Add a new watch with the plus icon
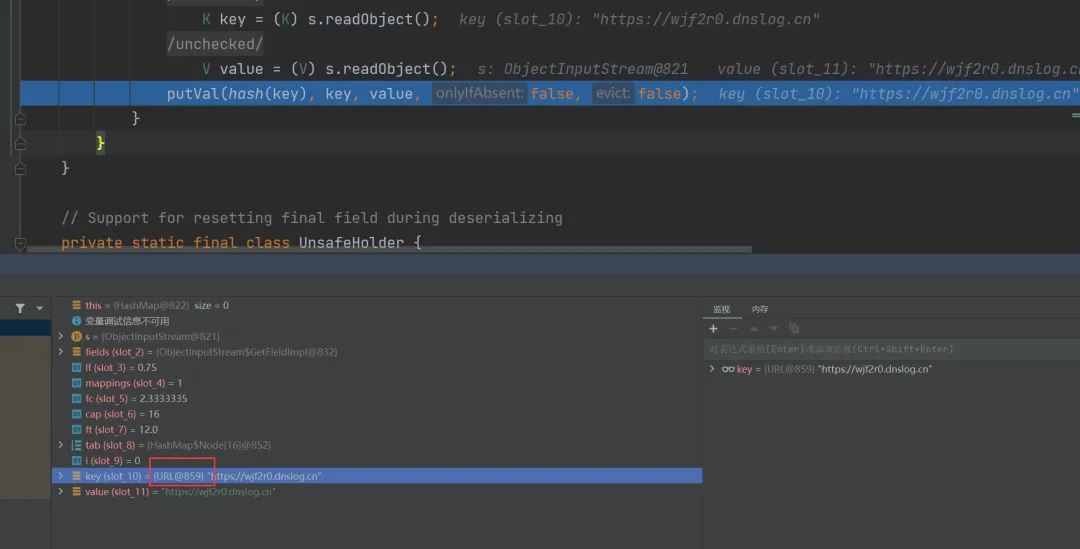The image size is (1080, 549). [x=714, y=329]
